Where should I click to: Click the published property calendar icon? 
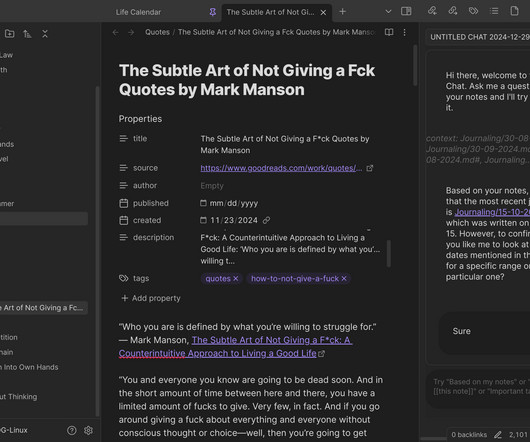pyautogui.click(x=124, y=203)
